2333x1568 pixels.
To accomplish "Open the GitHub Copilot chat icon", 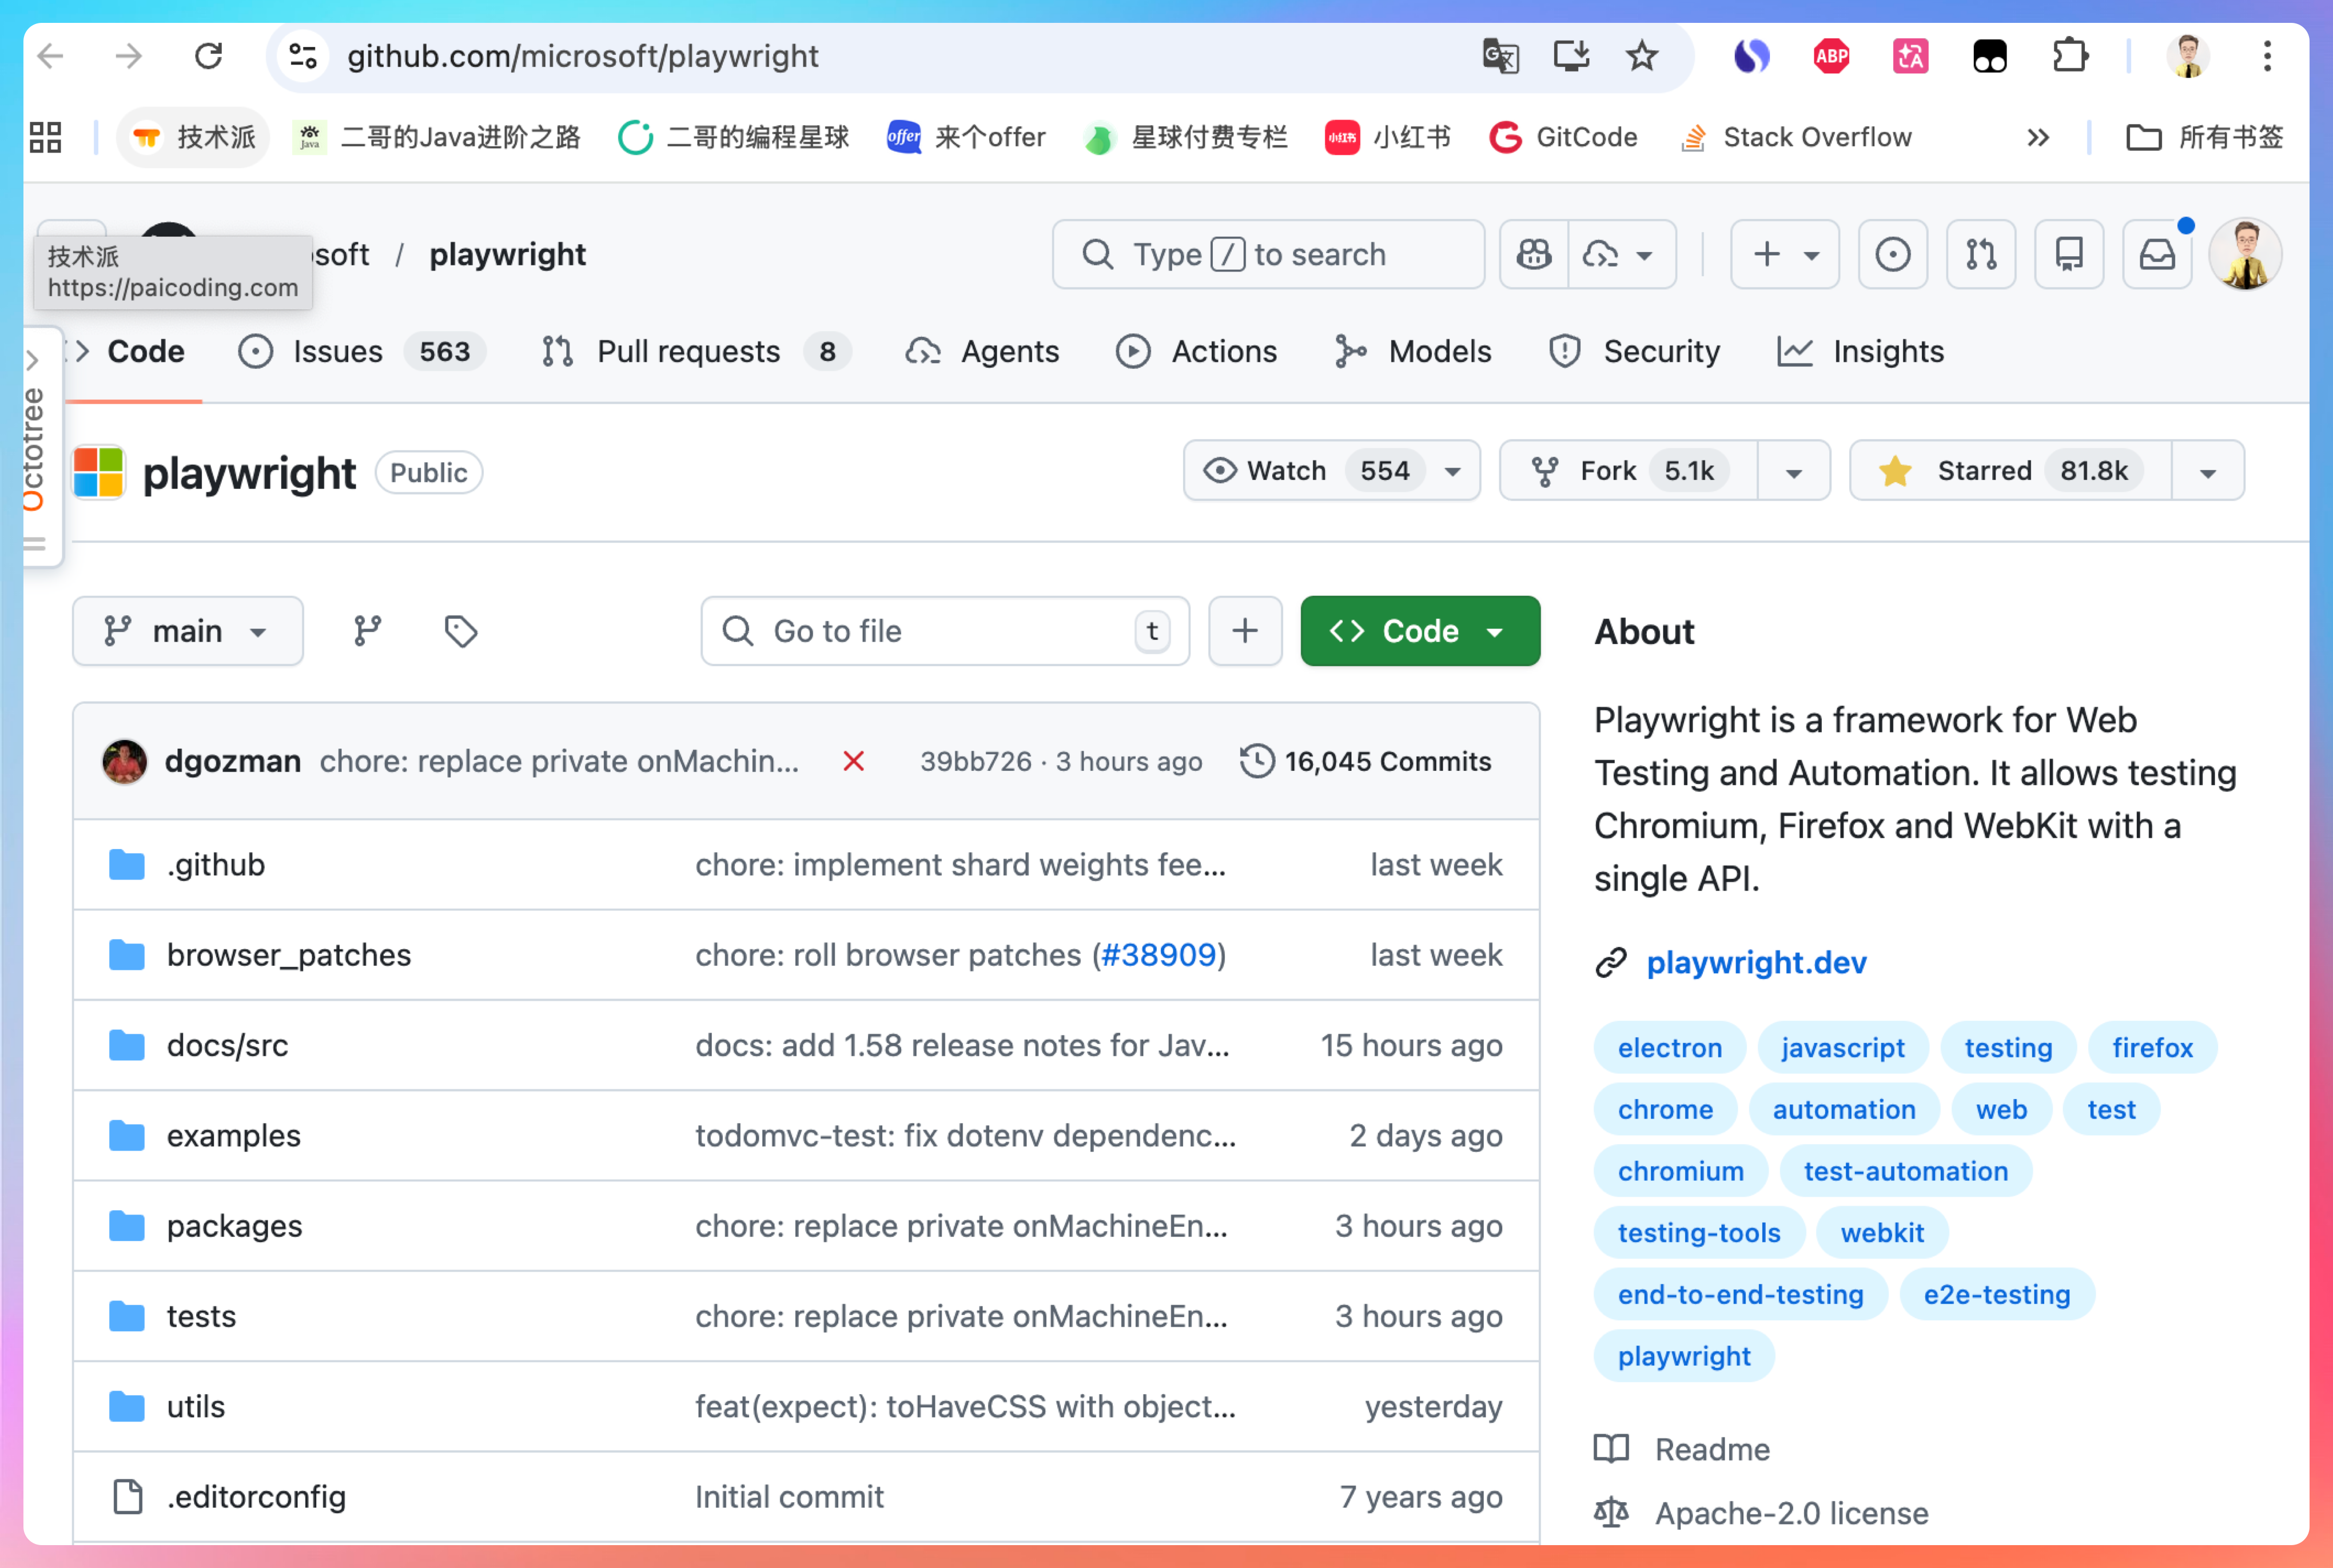I will click(1533, 254).
